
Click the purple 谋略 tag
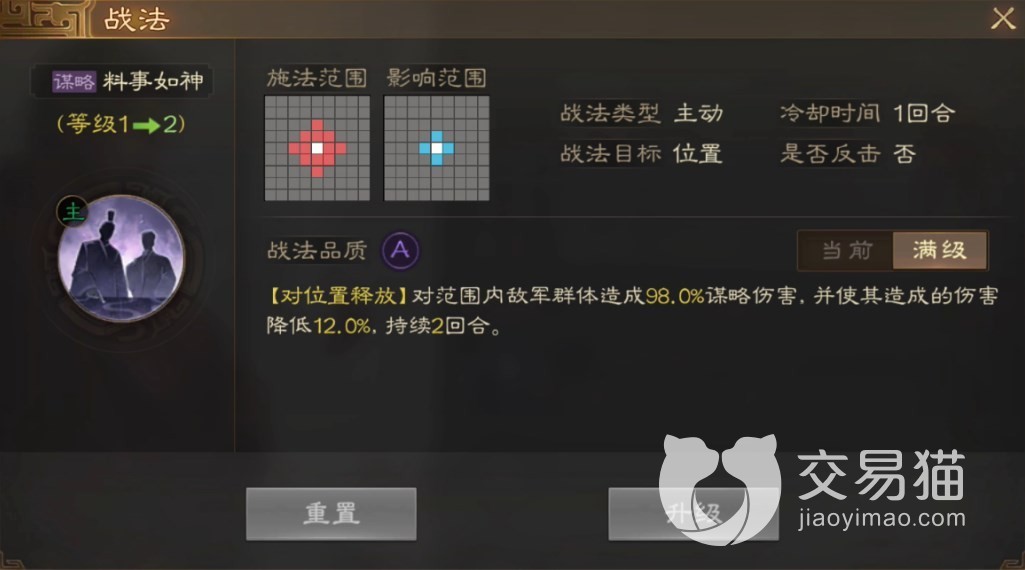(x=74, y=82)
